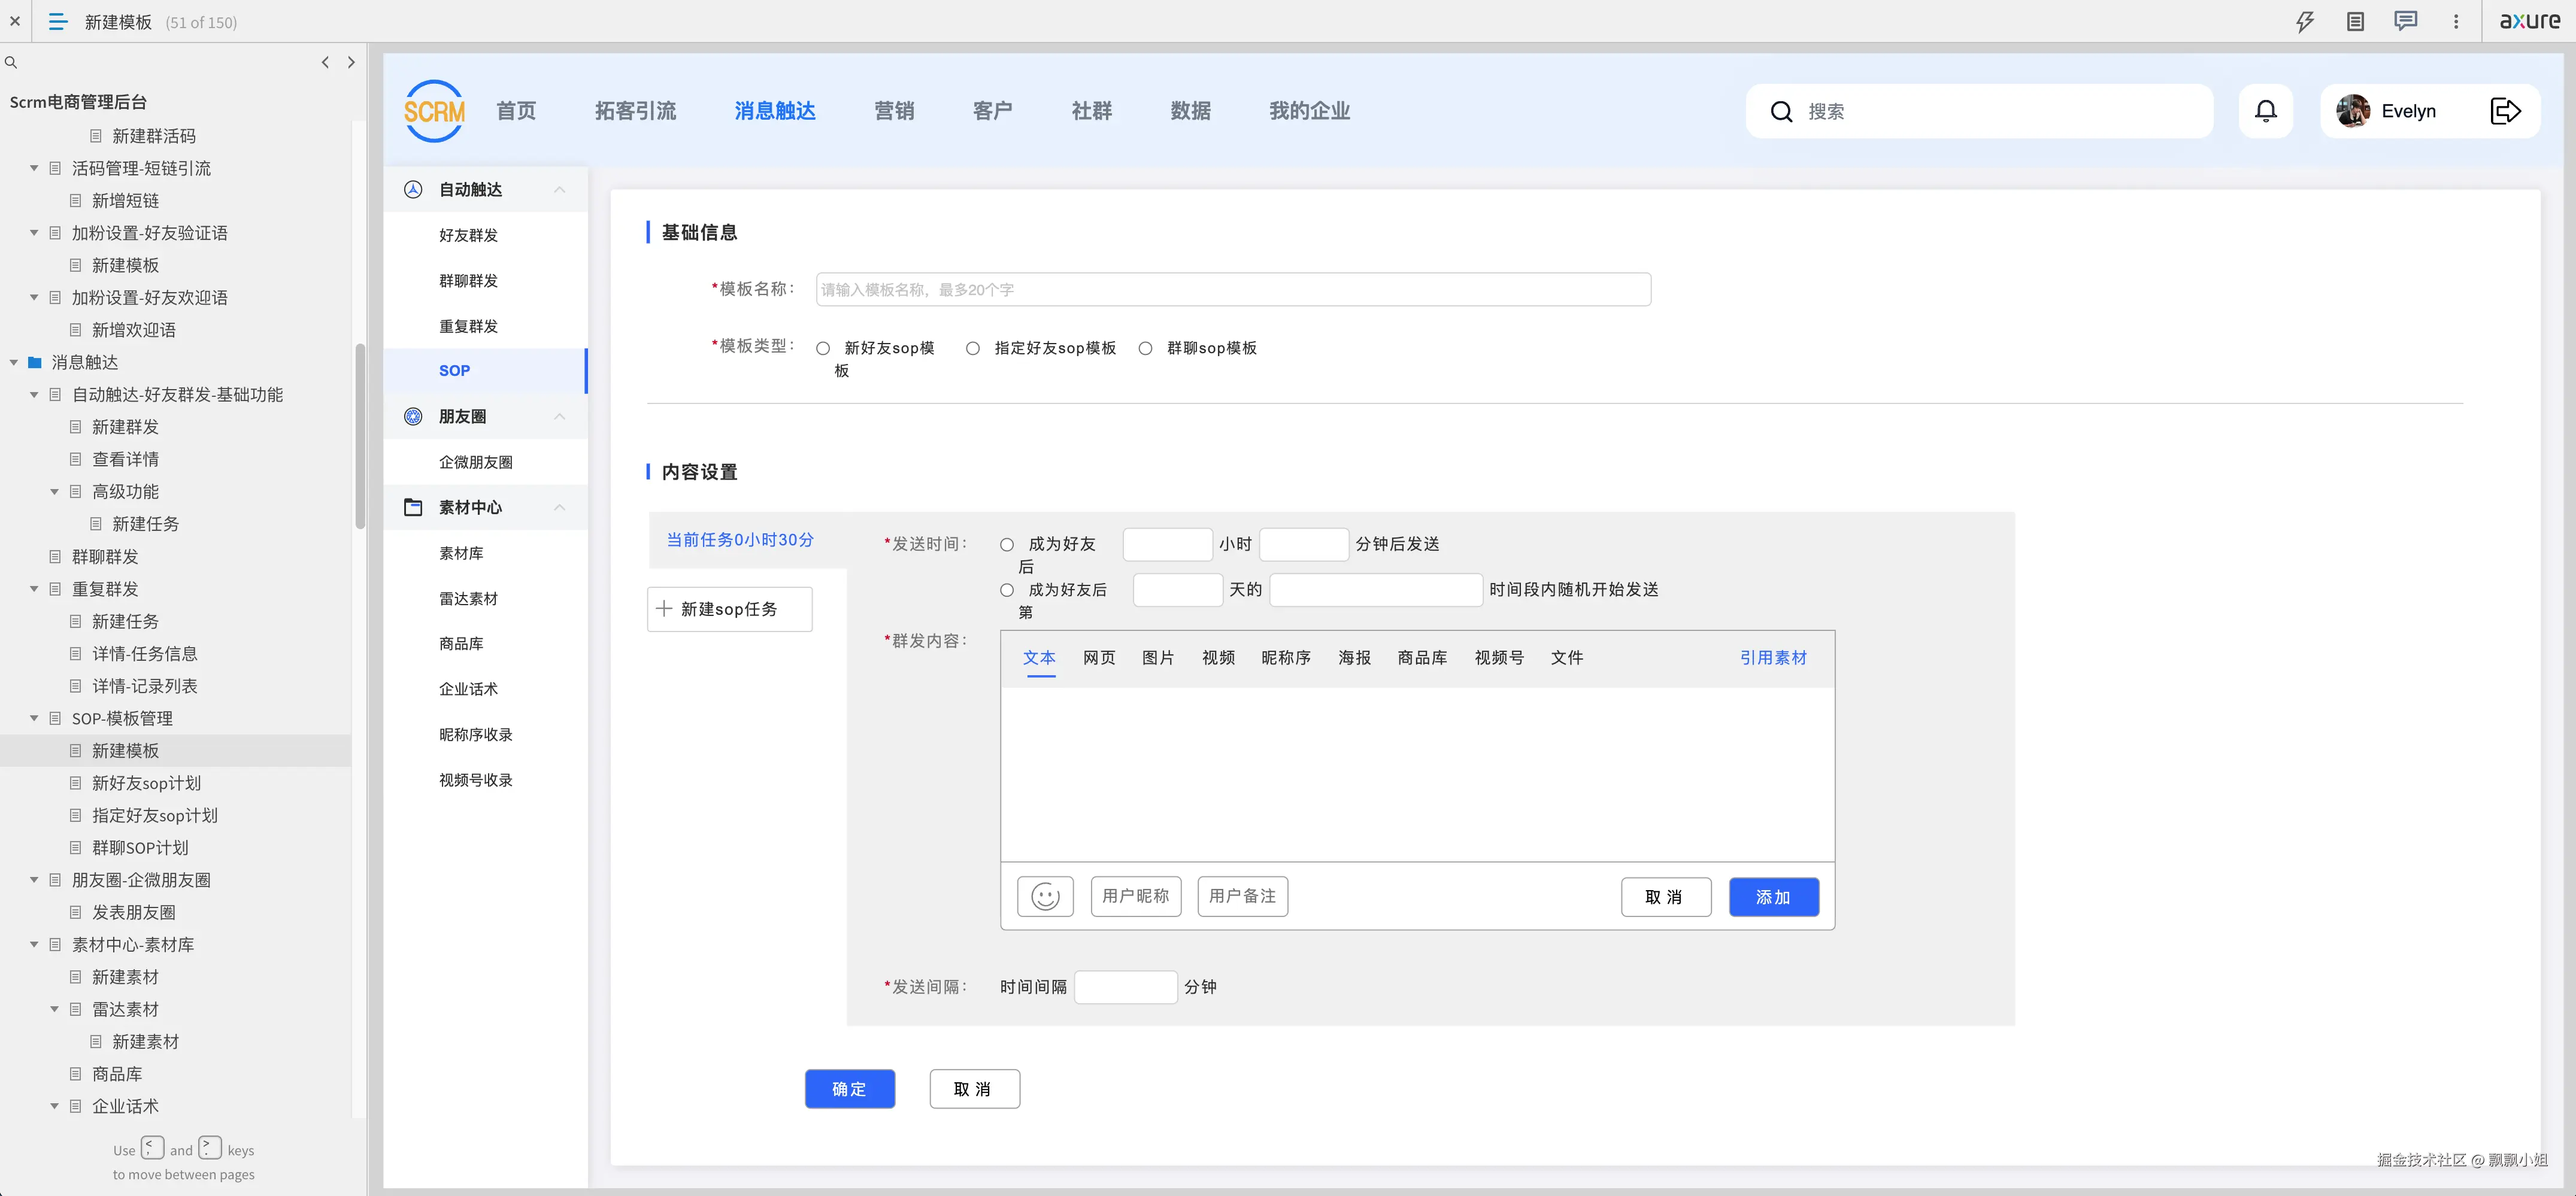Click the lightning bolt icon in top bar
This screenshot has width=2576, height=1196.
click(2305, 21)
